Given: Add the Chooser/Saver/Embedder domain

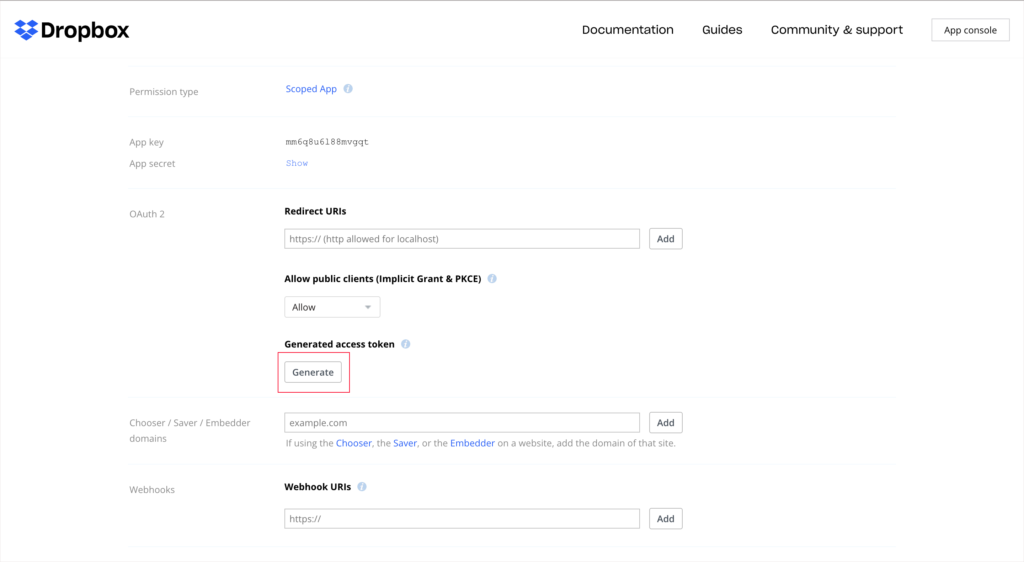Looking at the screenshot, I should pyautogui.click(x=665, y=422).
